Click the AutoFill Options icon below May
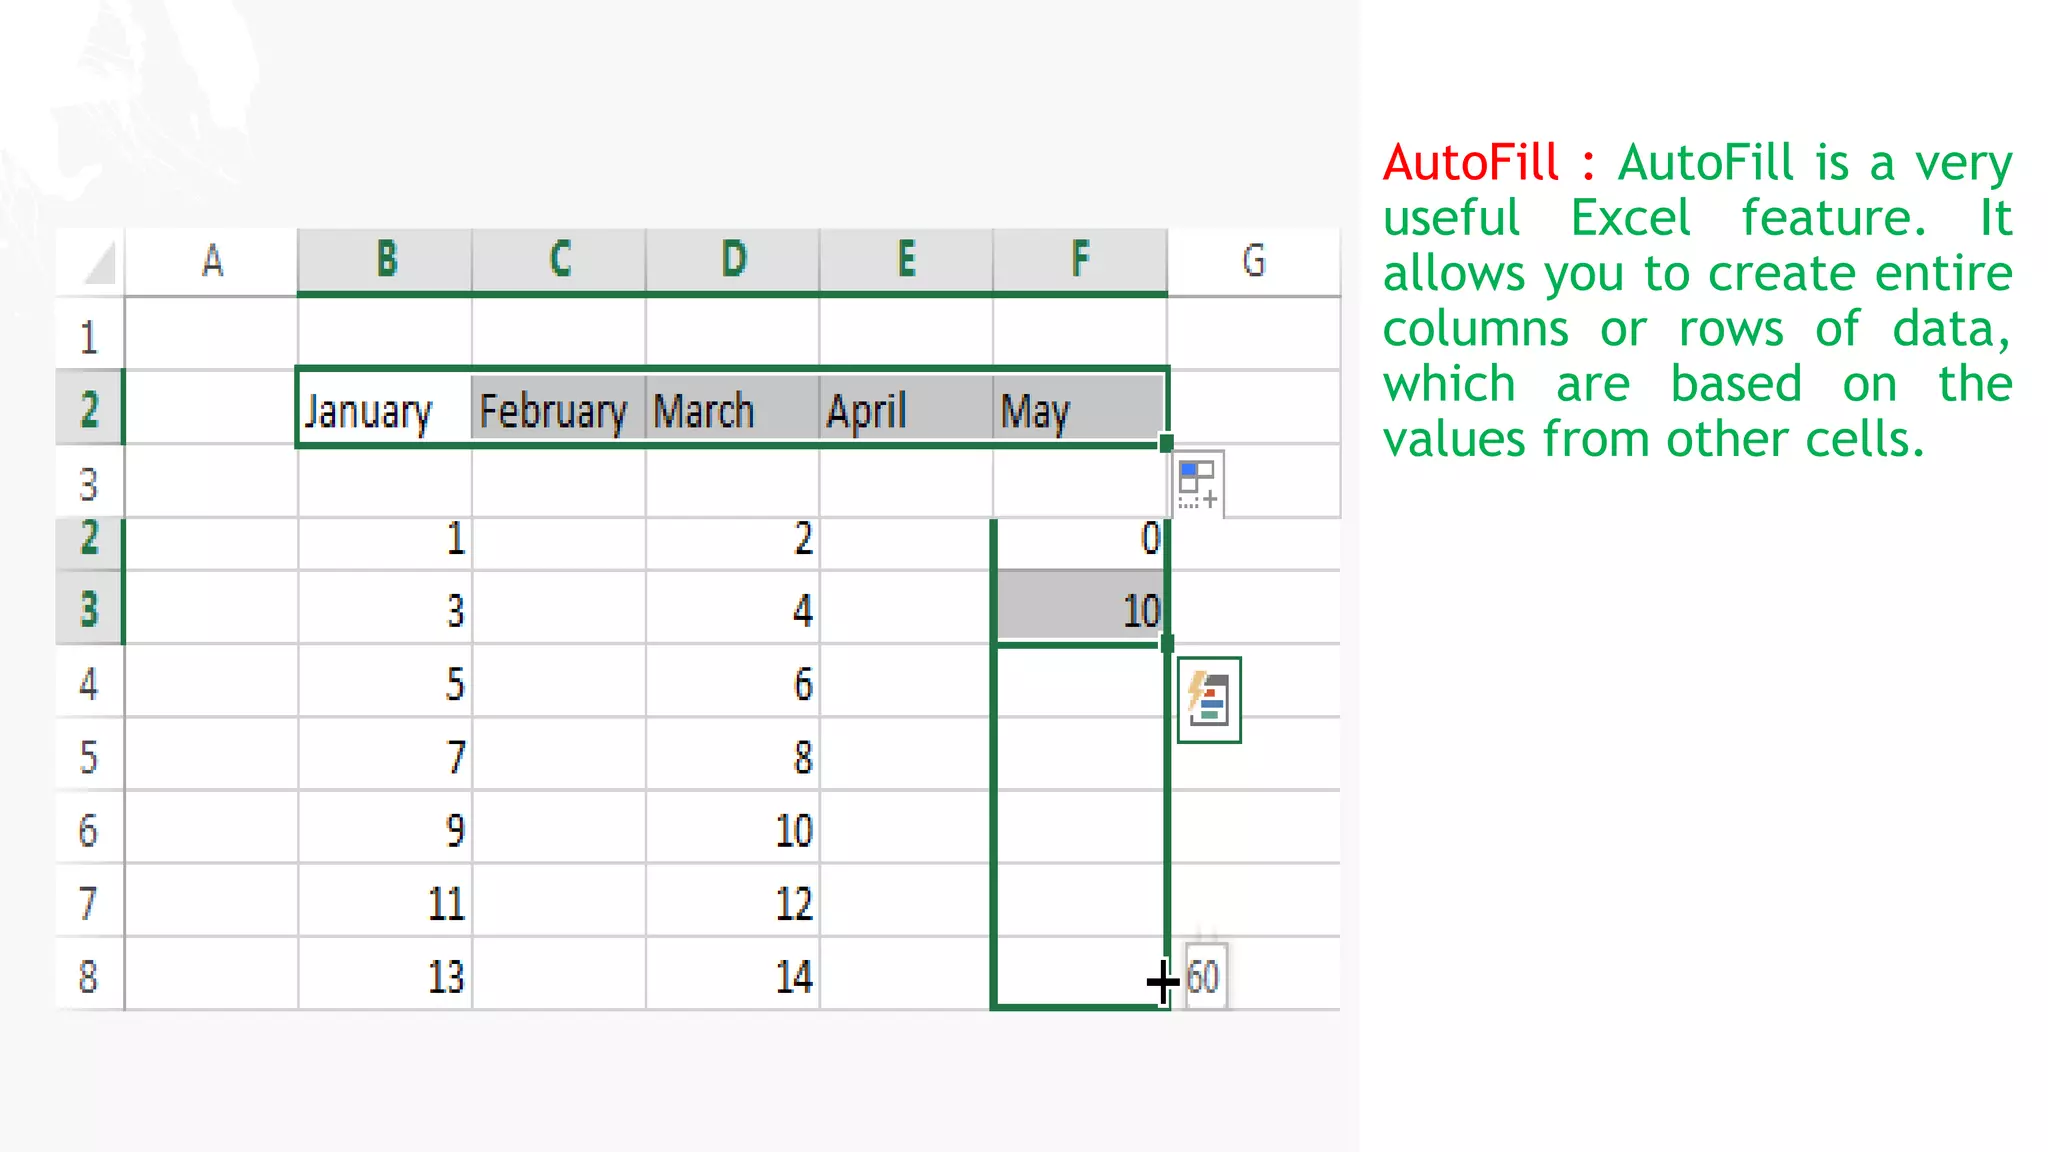This screenshot has height=1152, width=2048. (x=1197, y=484)
